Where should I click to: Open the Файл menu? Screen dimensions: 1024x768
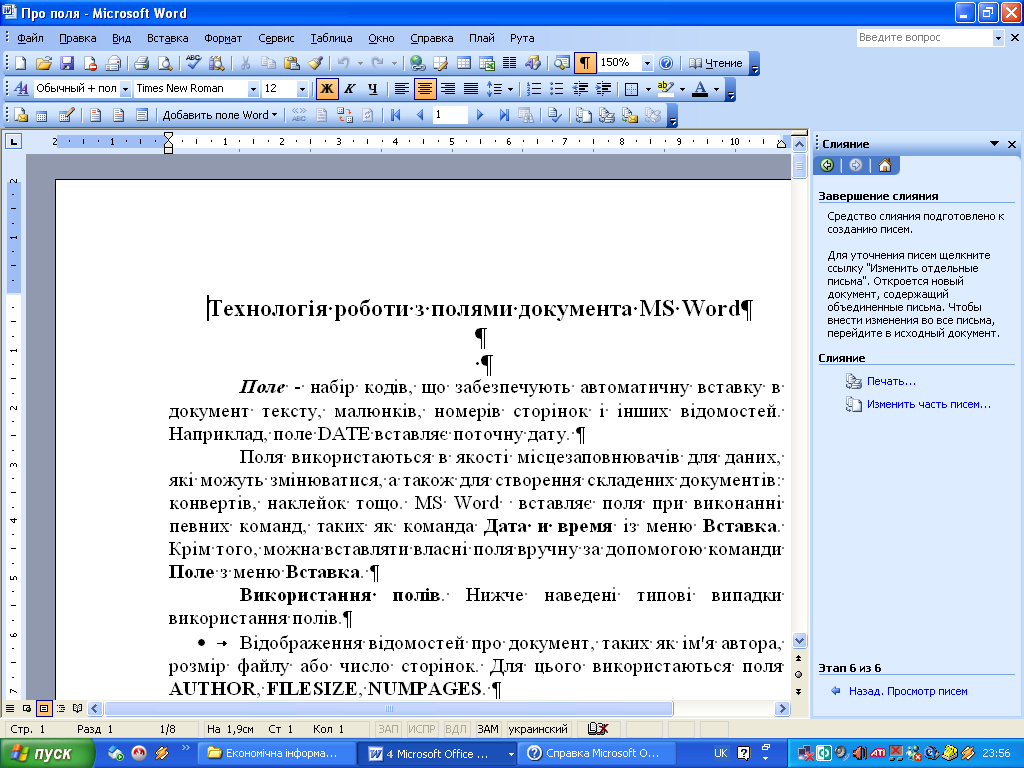[x=30, y=38]
